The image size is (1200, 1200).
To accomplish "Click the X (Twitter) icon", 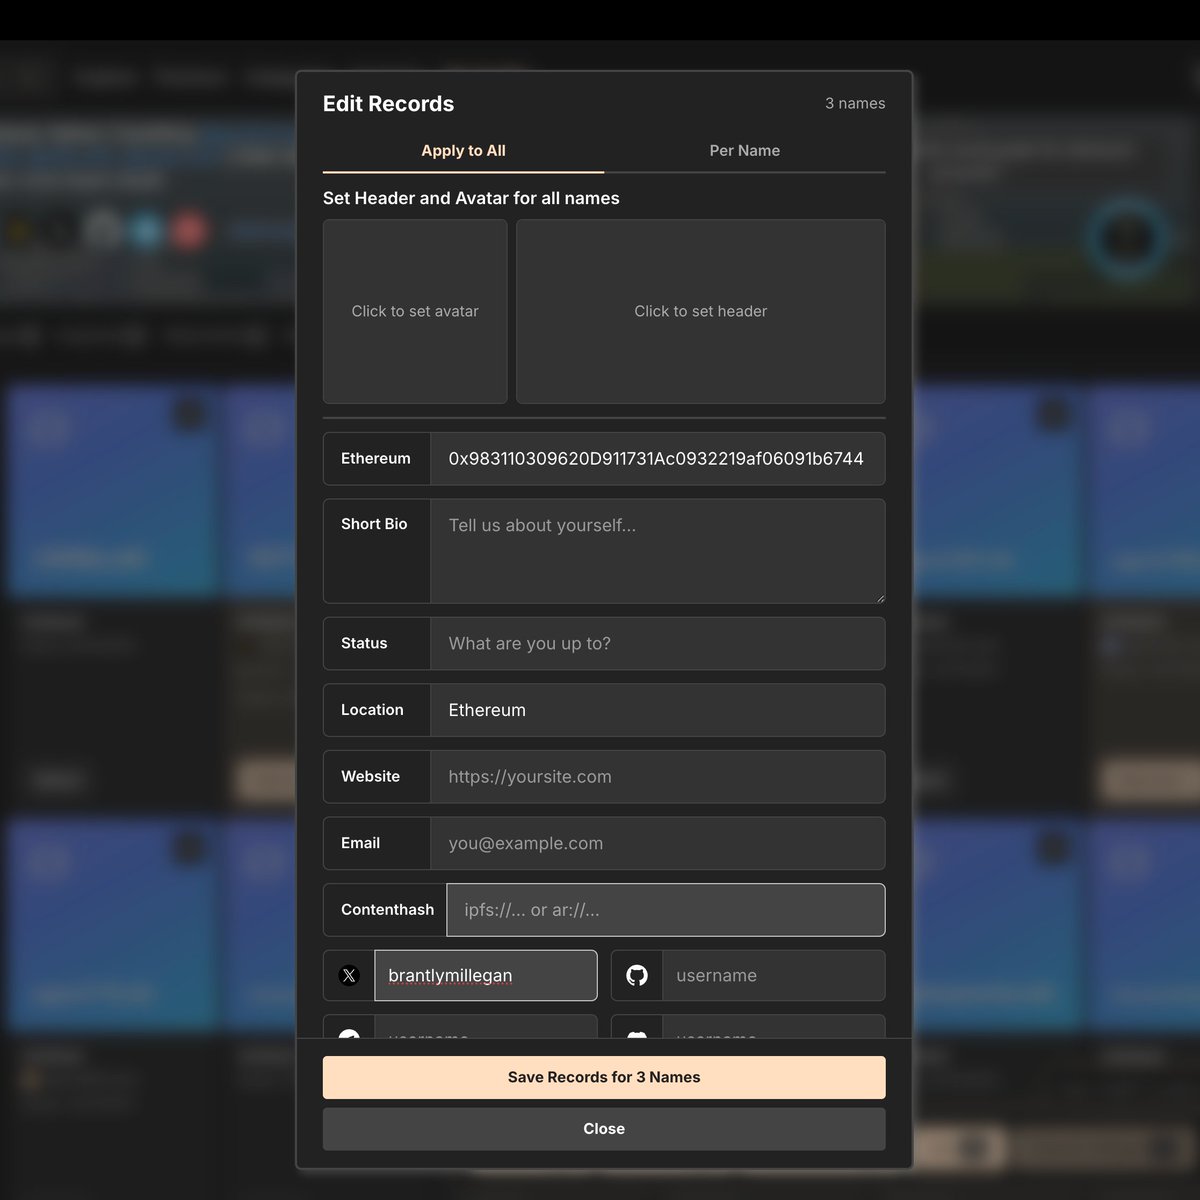I will (349, 976).
